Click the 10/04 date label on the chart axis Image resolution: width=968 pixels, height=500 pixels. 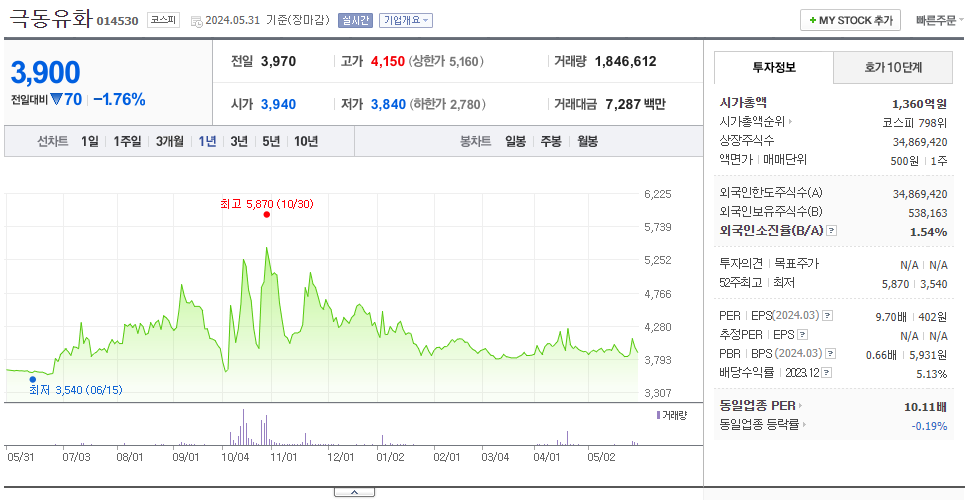click(x=235, y=457)
